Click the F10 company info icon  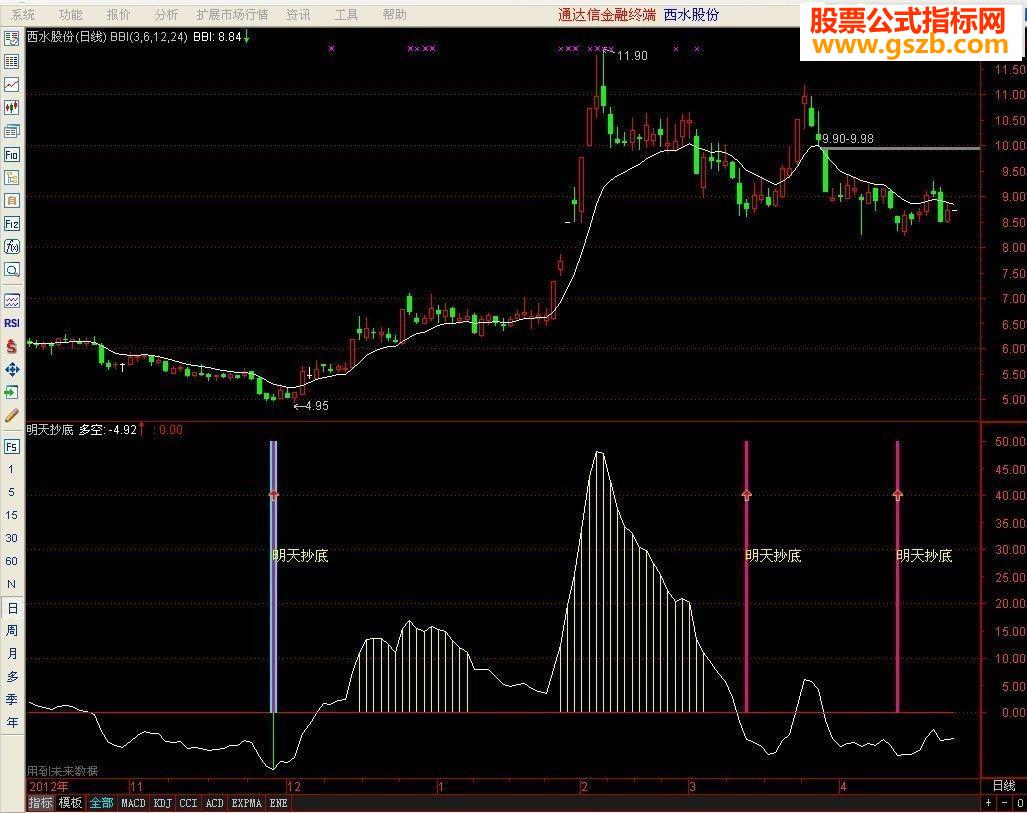(12, 155)
